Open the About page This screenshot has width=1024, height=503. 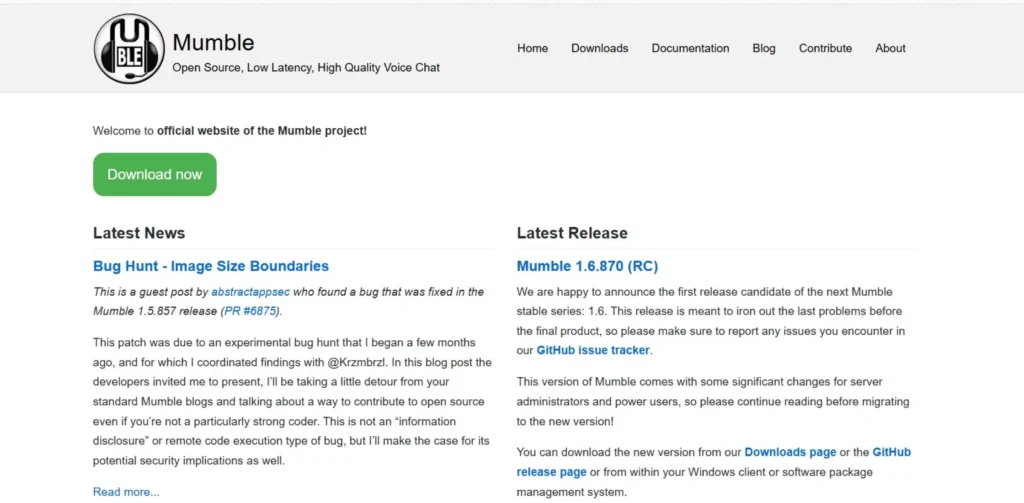pos(890,48)
